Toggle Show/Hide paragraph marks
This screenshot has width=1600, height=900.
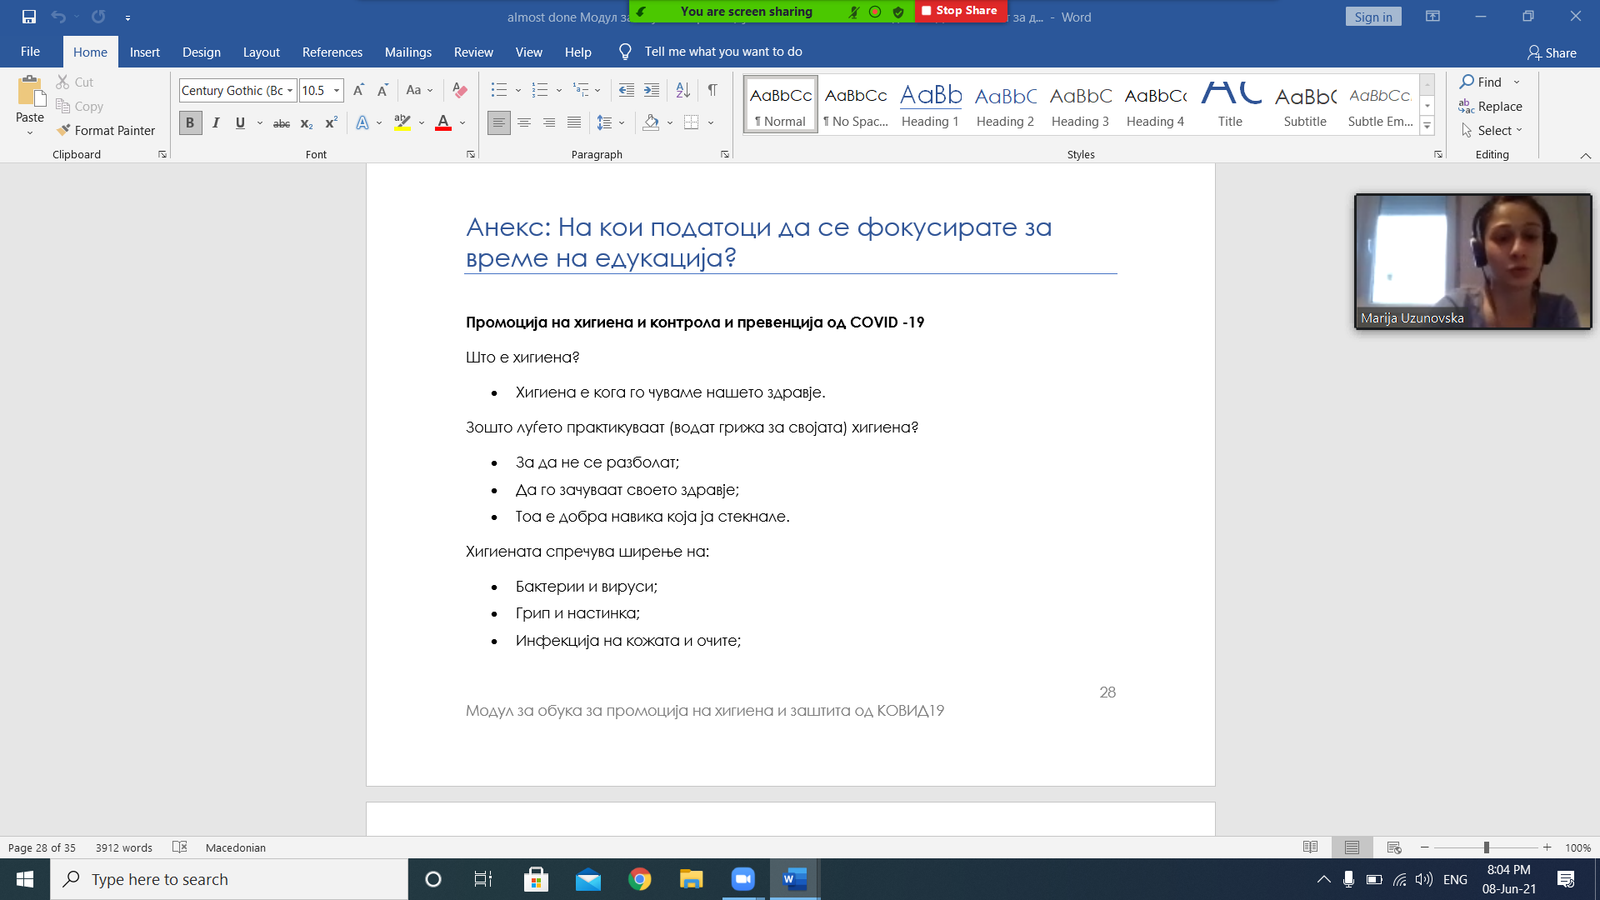(712, 90)
